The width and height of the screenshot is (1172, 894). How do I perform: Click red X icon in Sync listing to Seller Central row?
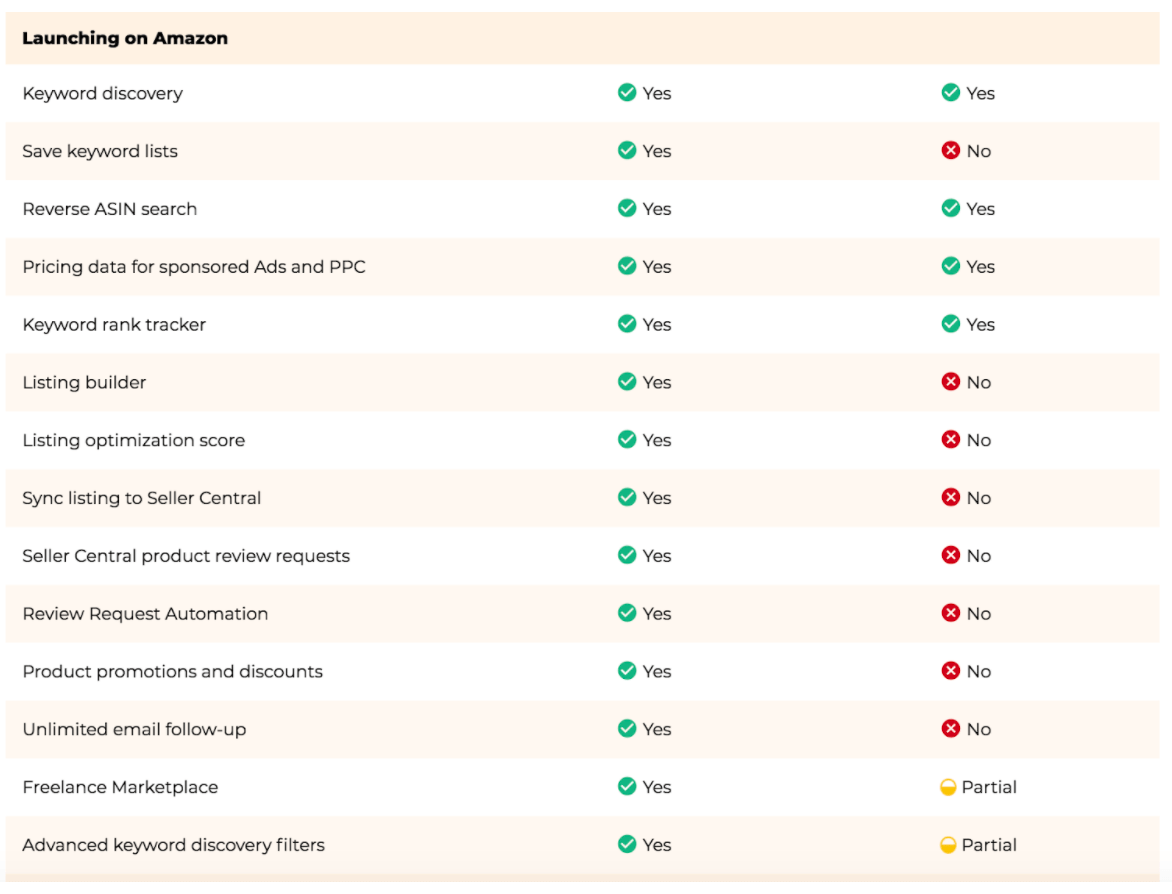951,498
